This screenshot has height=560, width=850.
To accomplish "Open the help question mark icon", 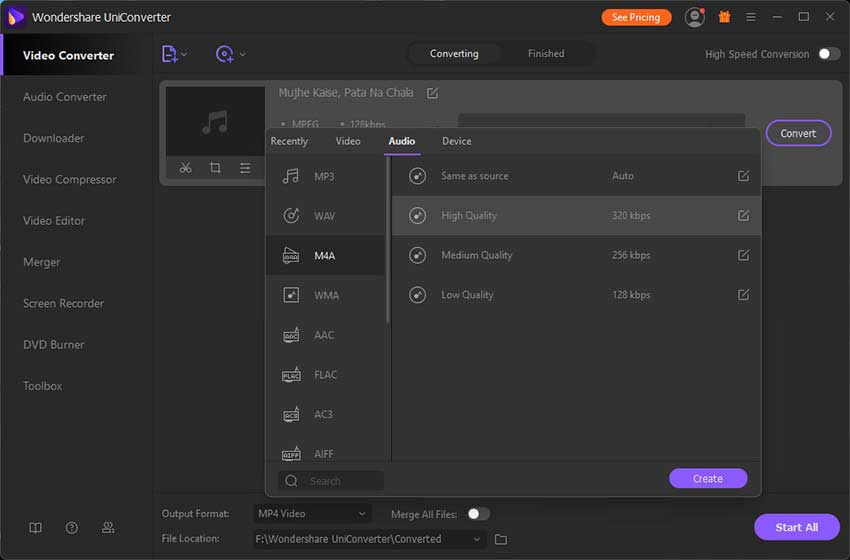I will point(72,527).
